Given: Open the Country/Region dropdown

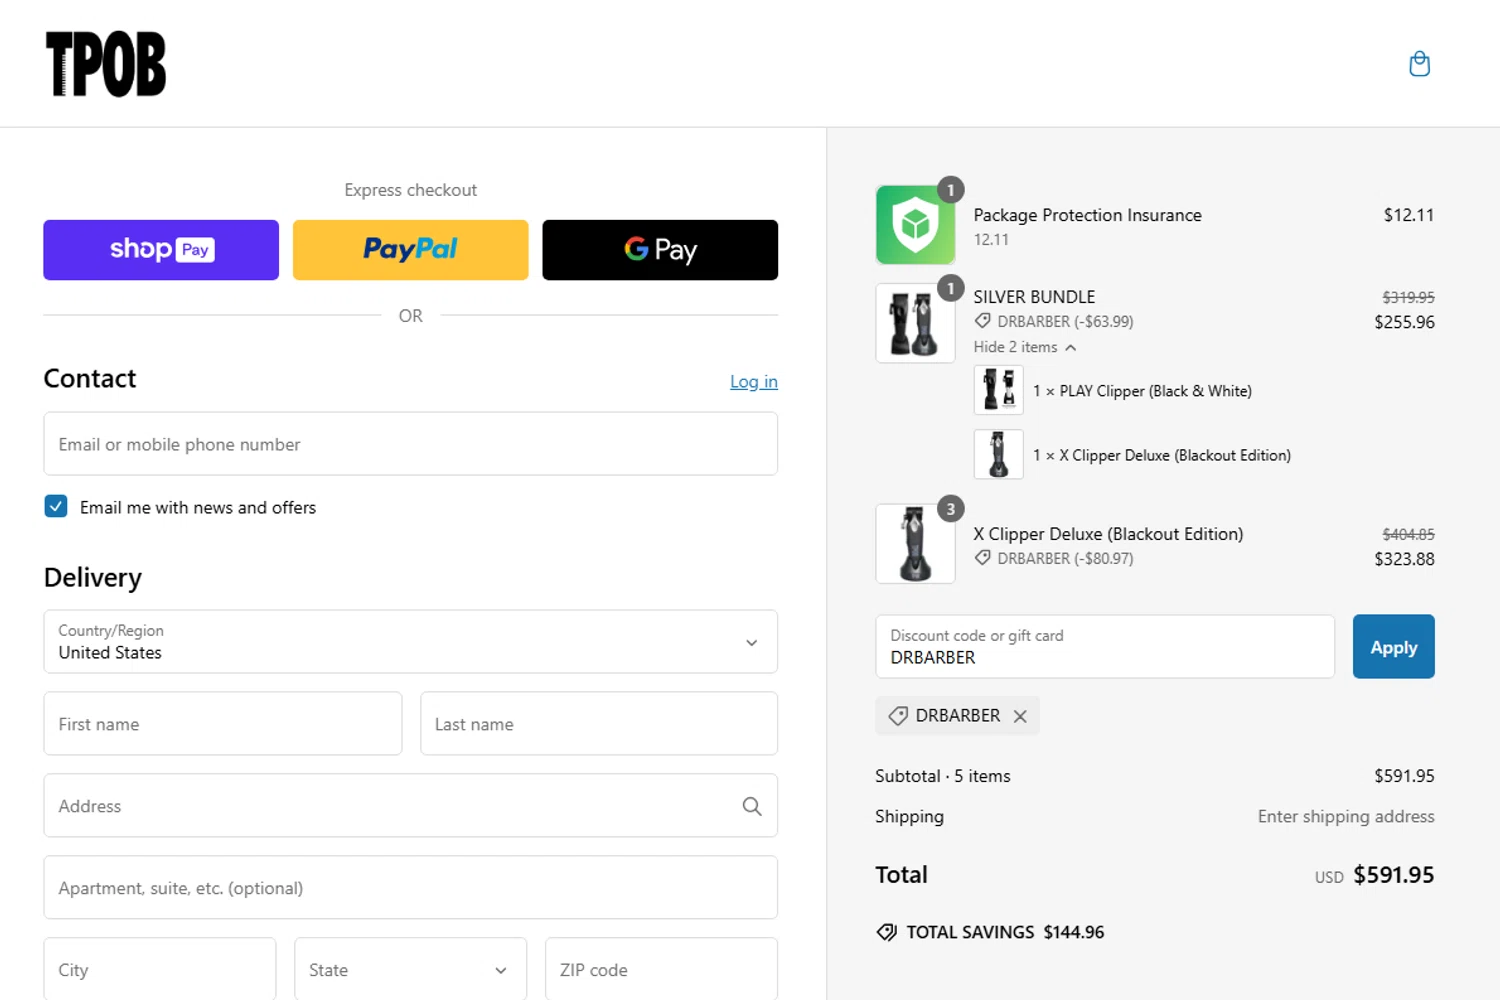Looking at the screenshot, I should pyautogui.click(x=410, y=642).
